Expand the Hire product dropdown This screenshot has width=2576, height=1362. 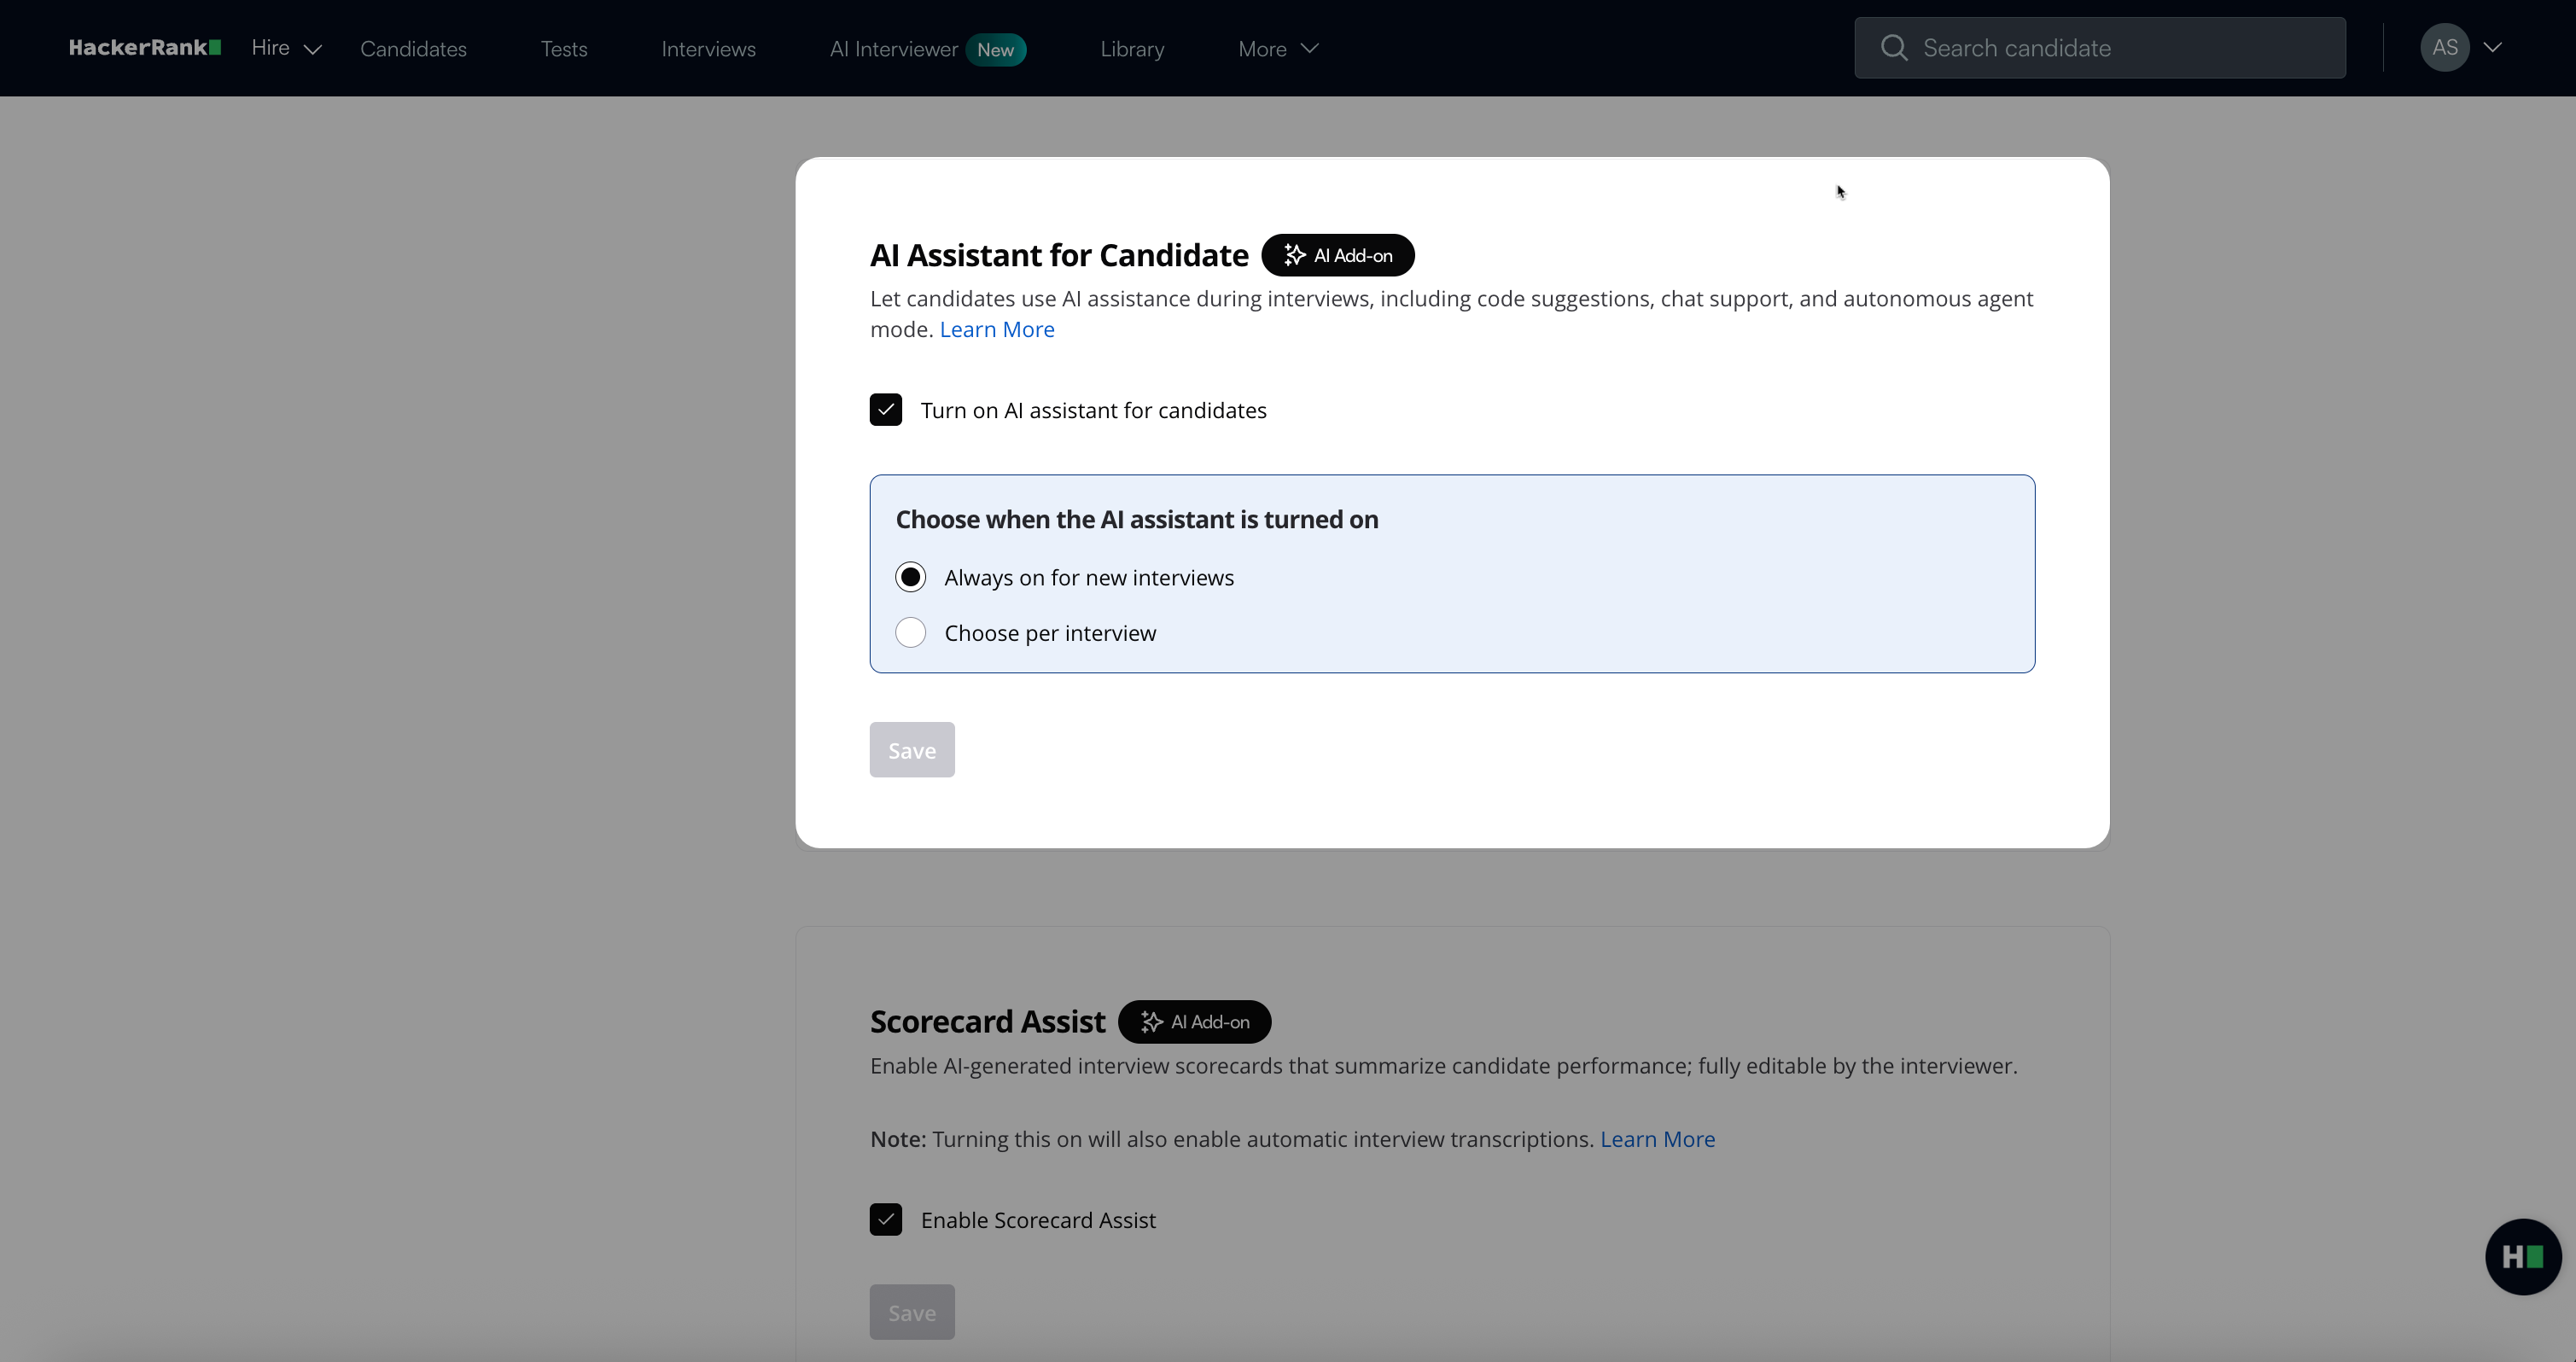click(286, 48)
